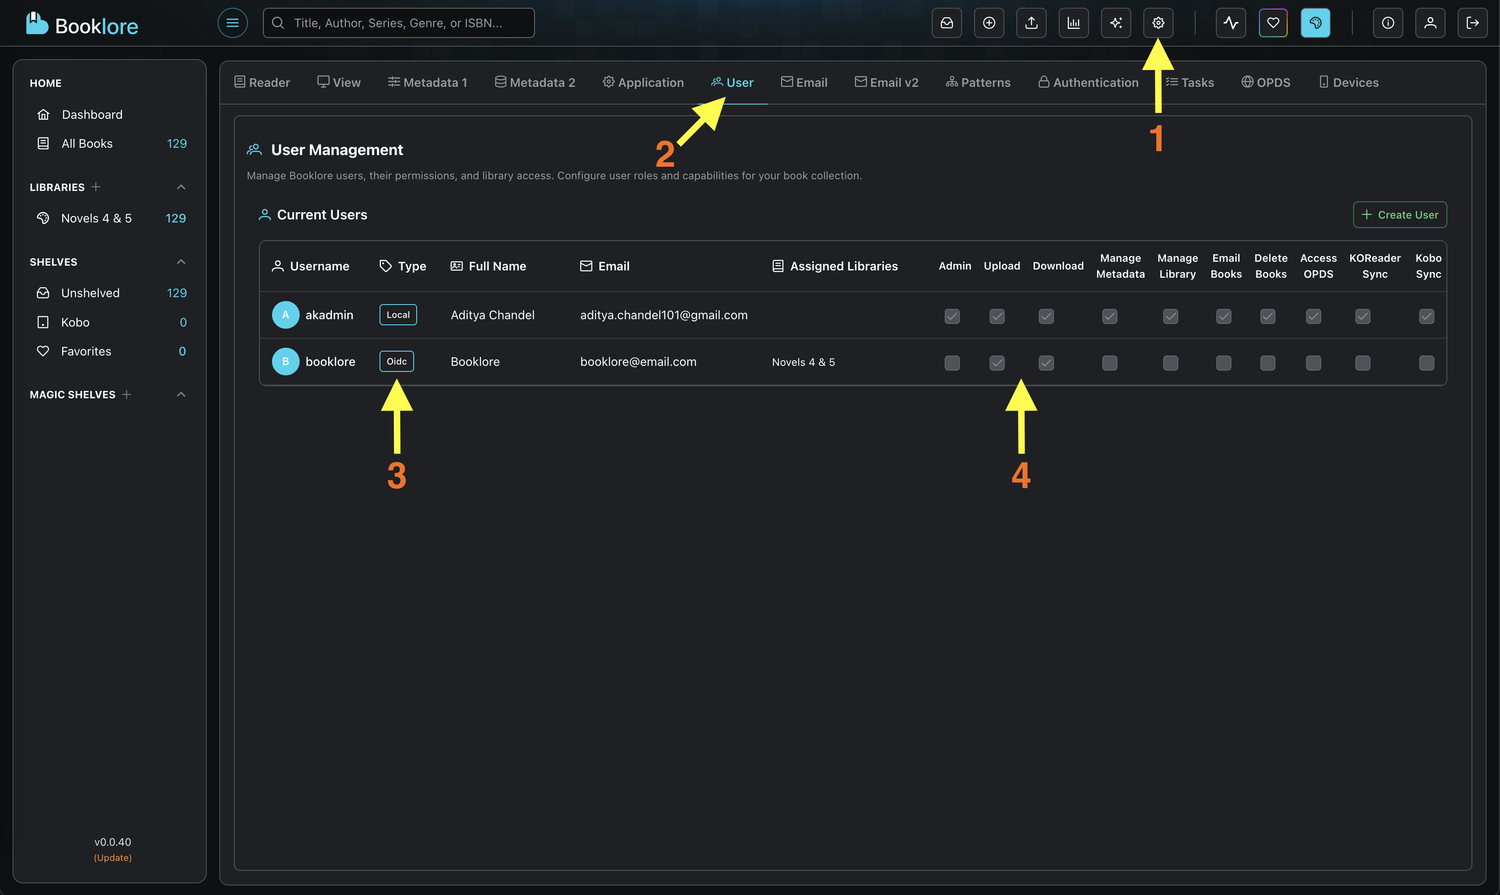
Task: Open the library statistics chart icon
Action: 1073,23
